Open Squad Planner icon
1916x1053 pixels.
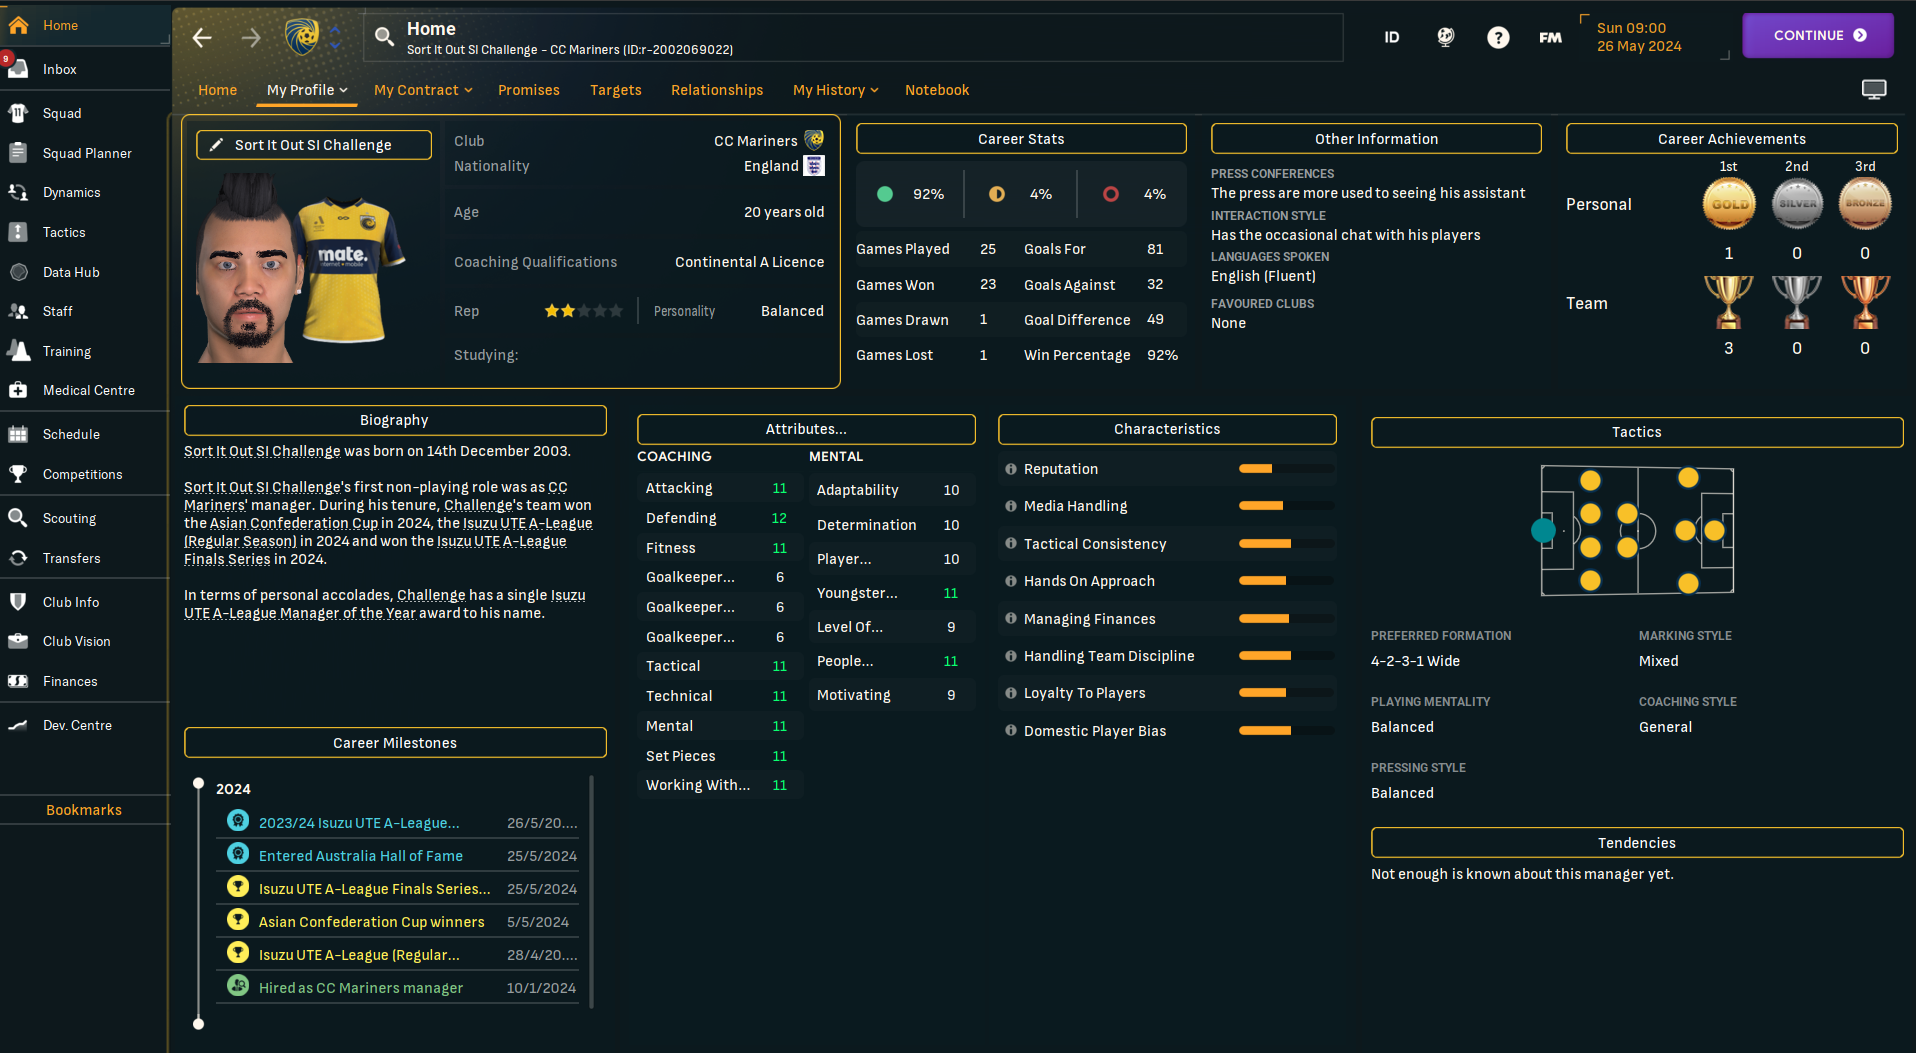18,153
